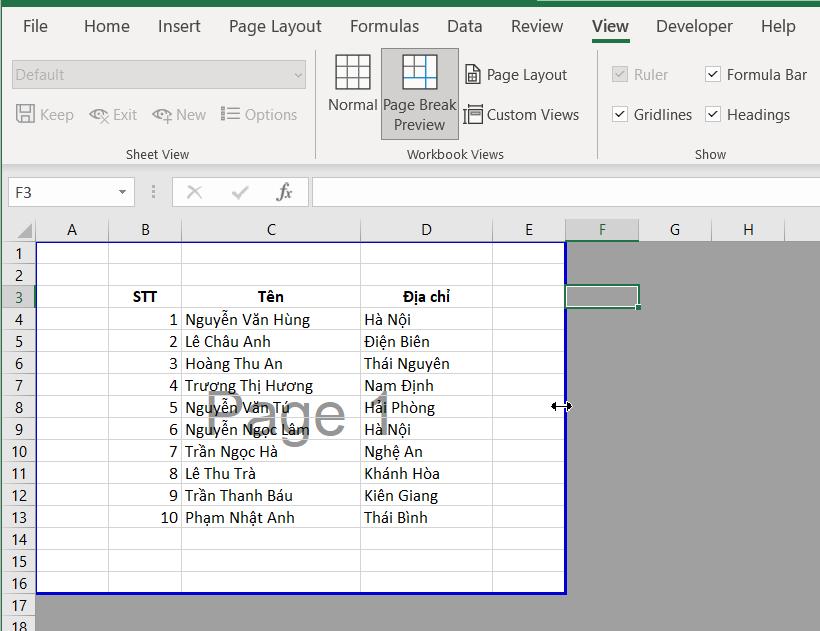Select cell Lê Thu Trà

(271, 473)
